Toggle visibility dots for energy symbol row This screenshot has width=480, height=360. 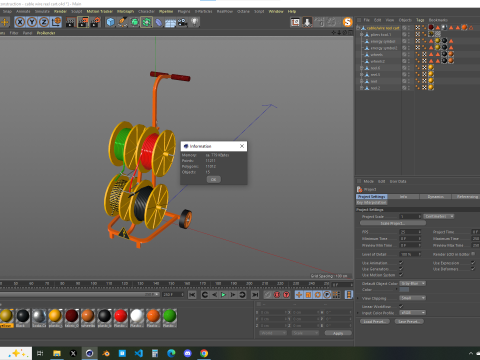click(409, 41)
